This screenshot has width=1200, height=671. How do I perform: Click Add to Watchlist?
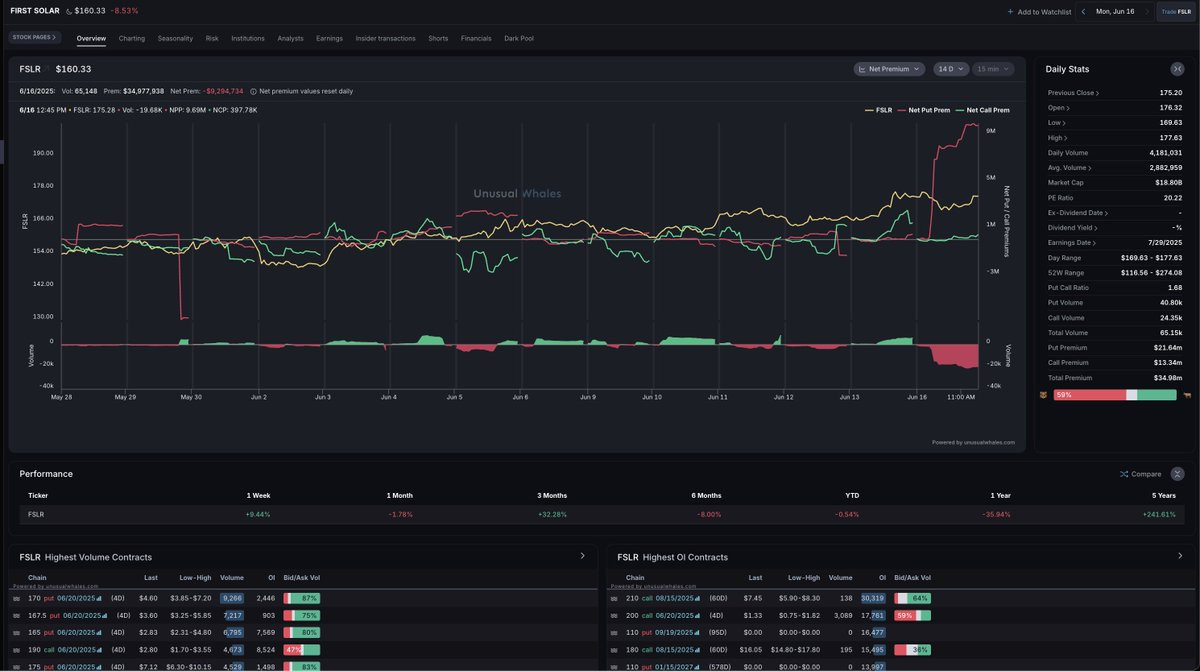(x=1039, y=12)
